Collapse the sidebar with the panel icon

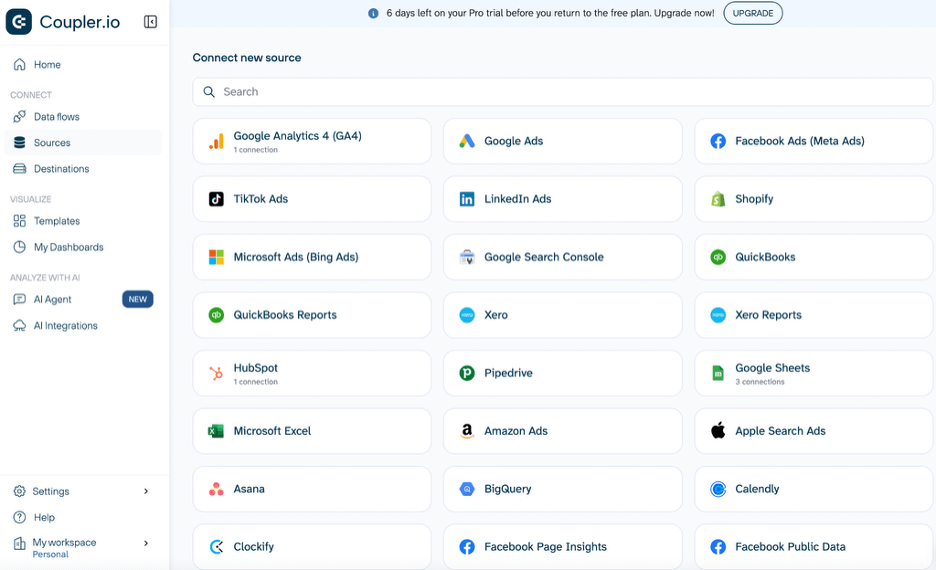click(x=150, y=22)
